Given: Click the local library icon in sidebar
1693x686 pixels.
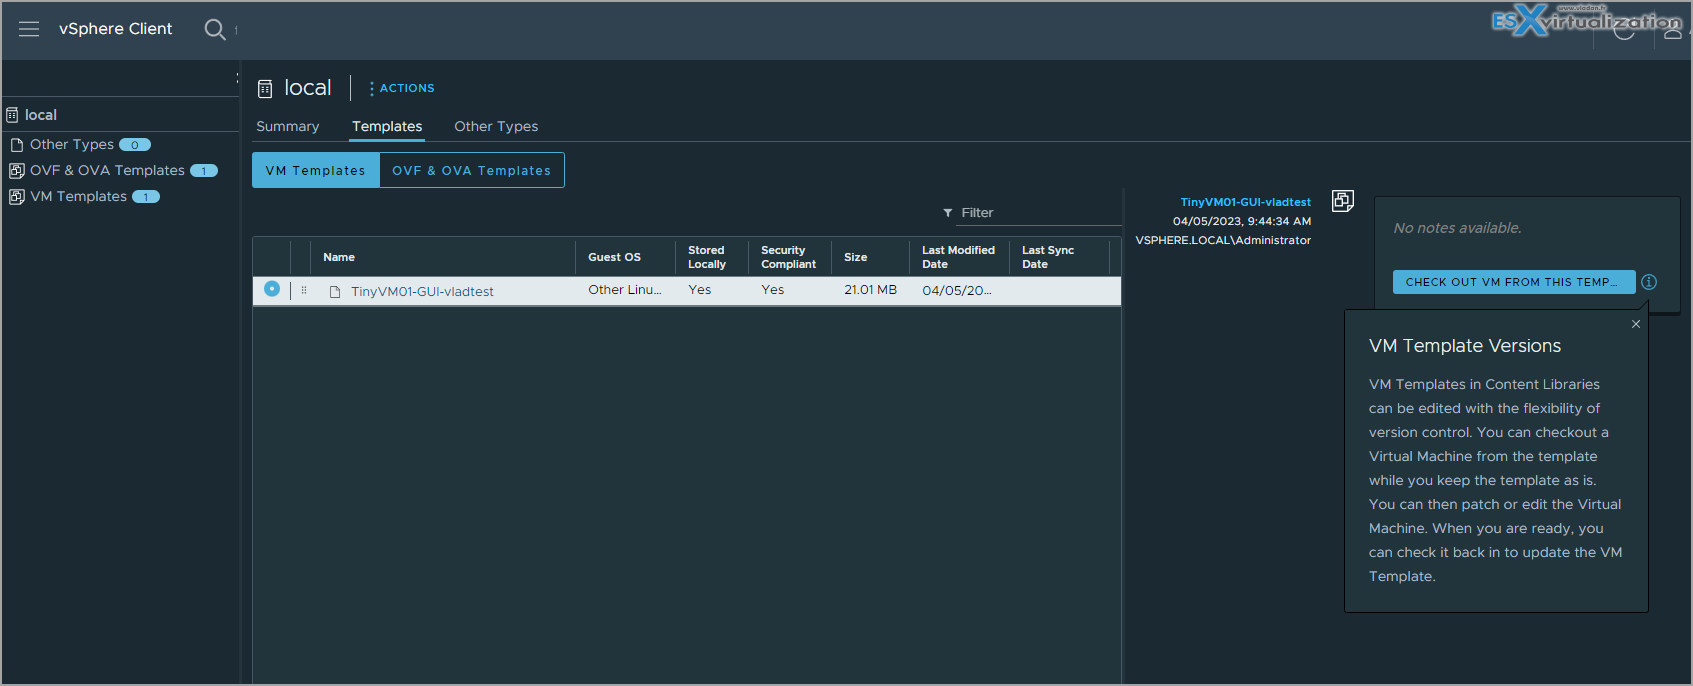Looking at the screenshot, I should click(12, 115).
